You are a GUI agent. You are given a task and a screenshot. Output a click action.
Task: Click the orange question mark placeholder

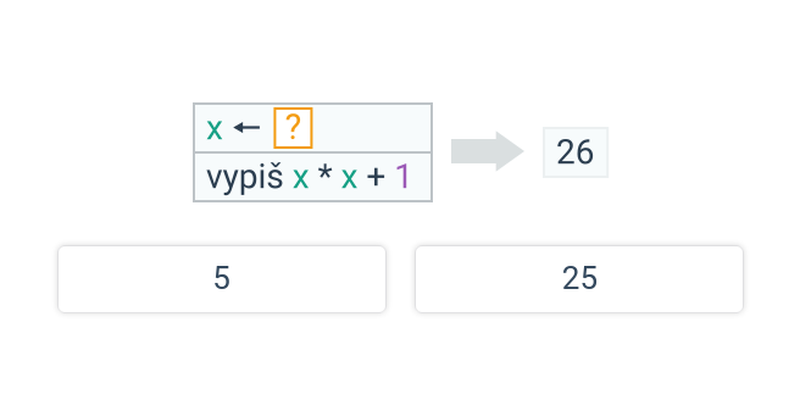[293, 128]
